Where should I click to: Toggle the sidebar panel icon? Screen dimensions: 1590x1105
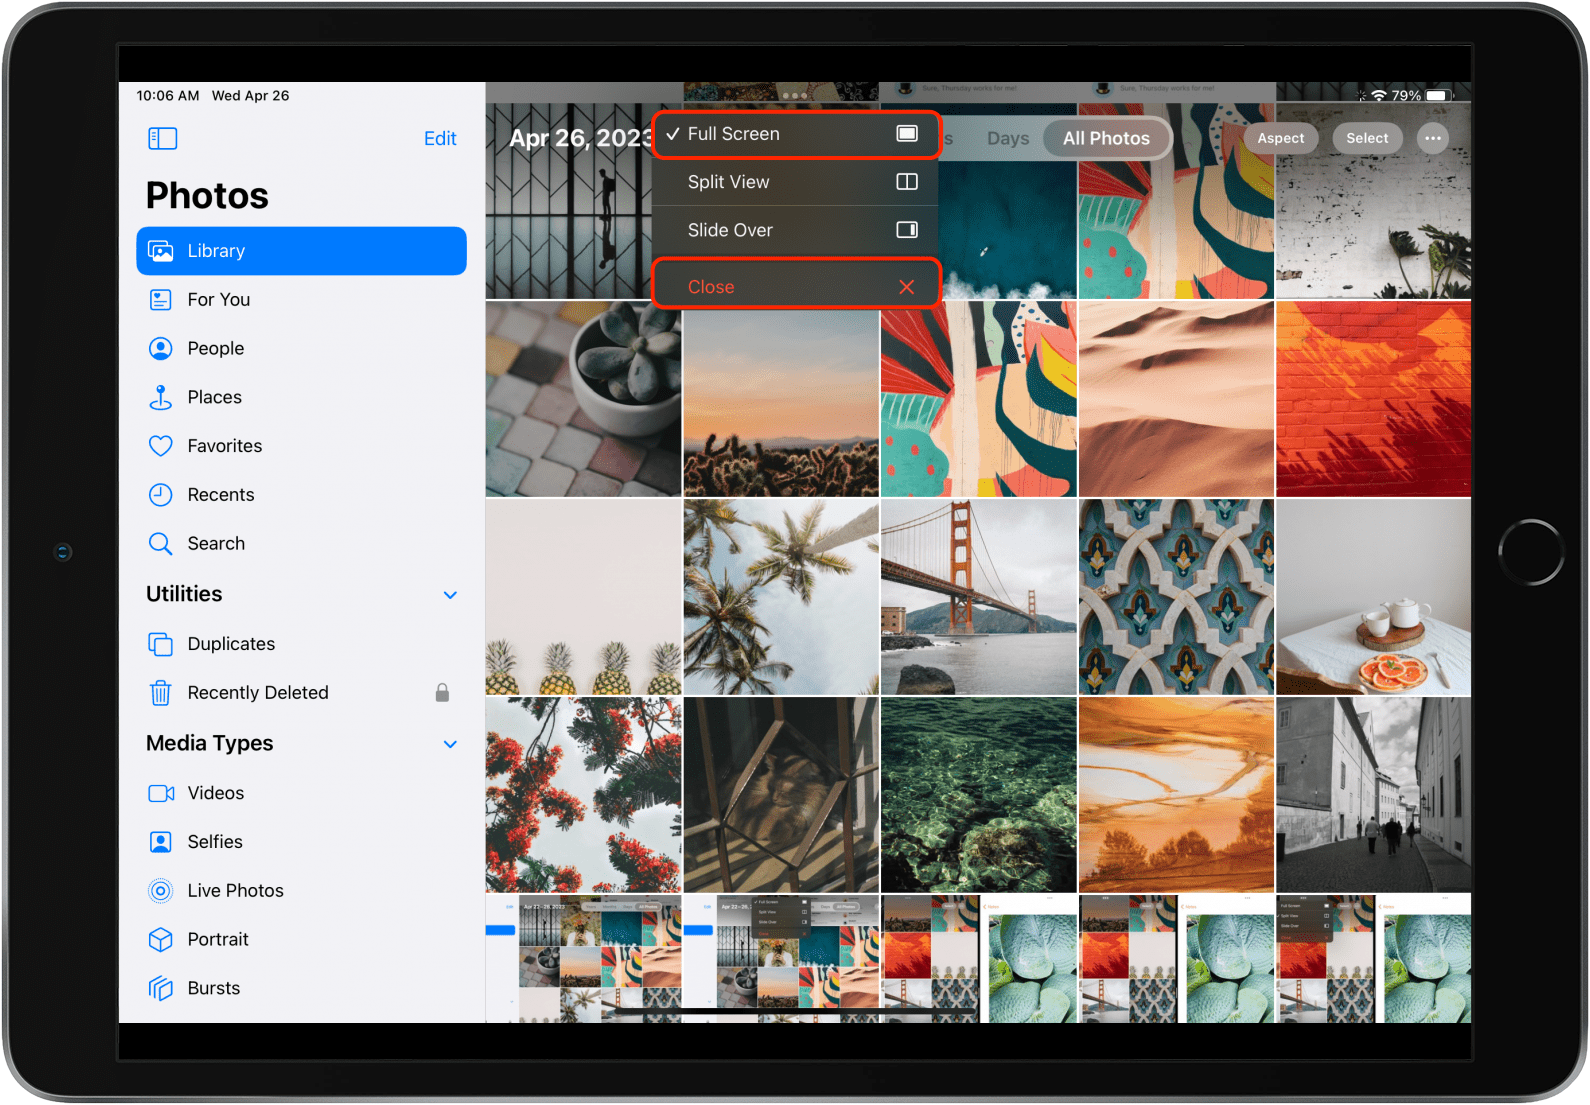coord(162,139)
